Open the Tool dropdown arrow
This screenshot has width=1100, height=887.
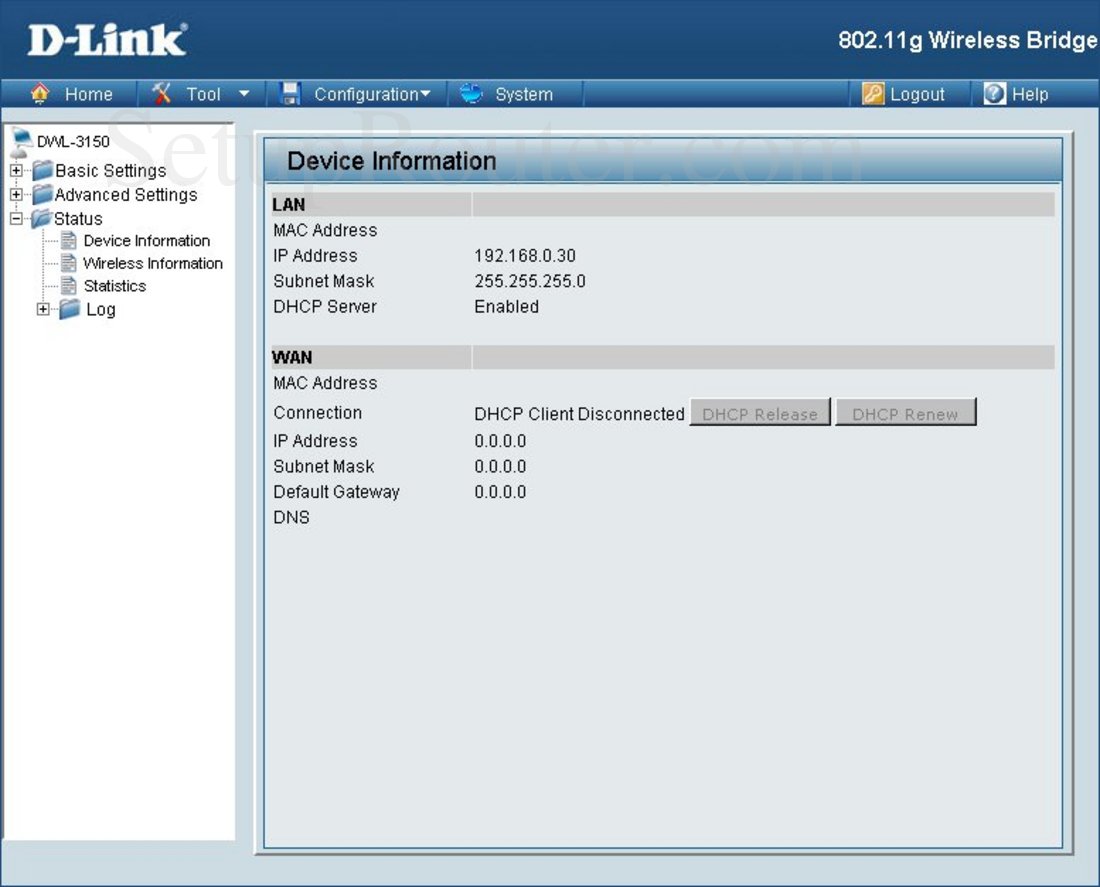click(243, 93)
